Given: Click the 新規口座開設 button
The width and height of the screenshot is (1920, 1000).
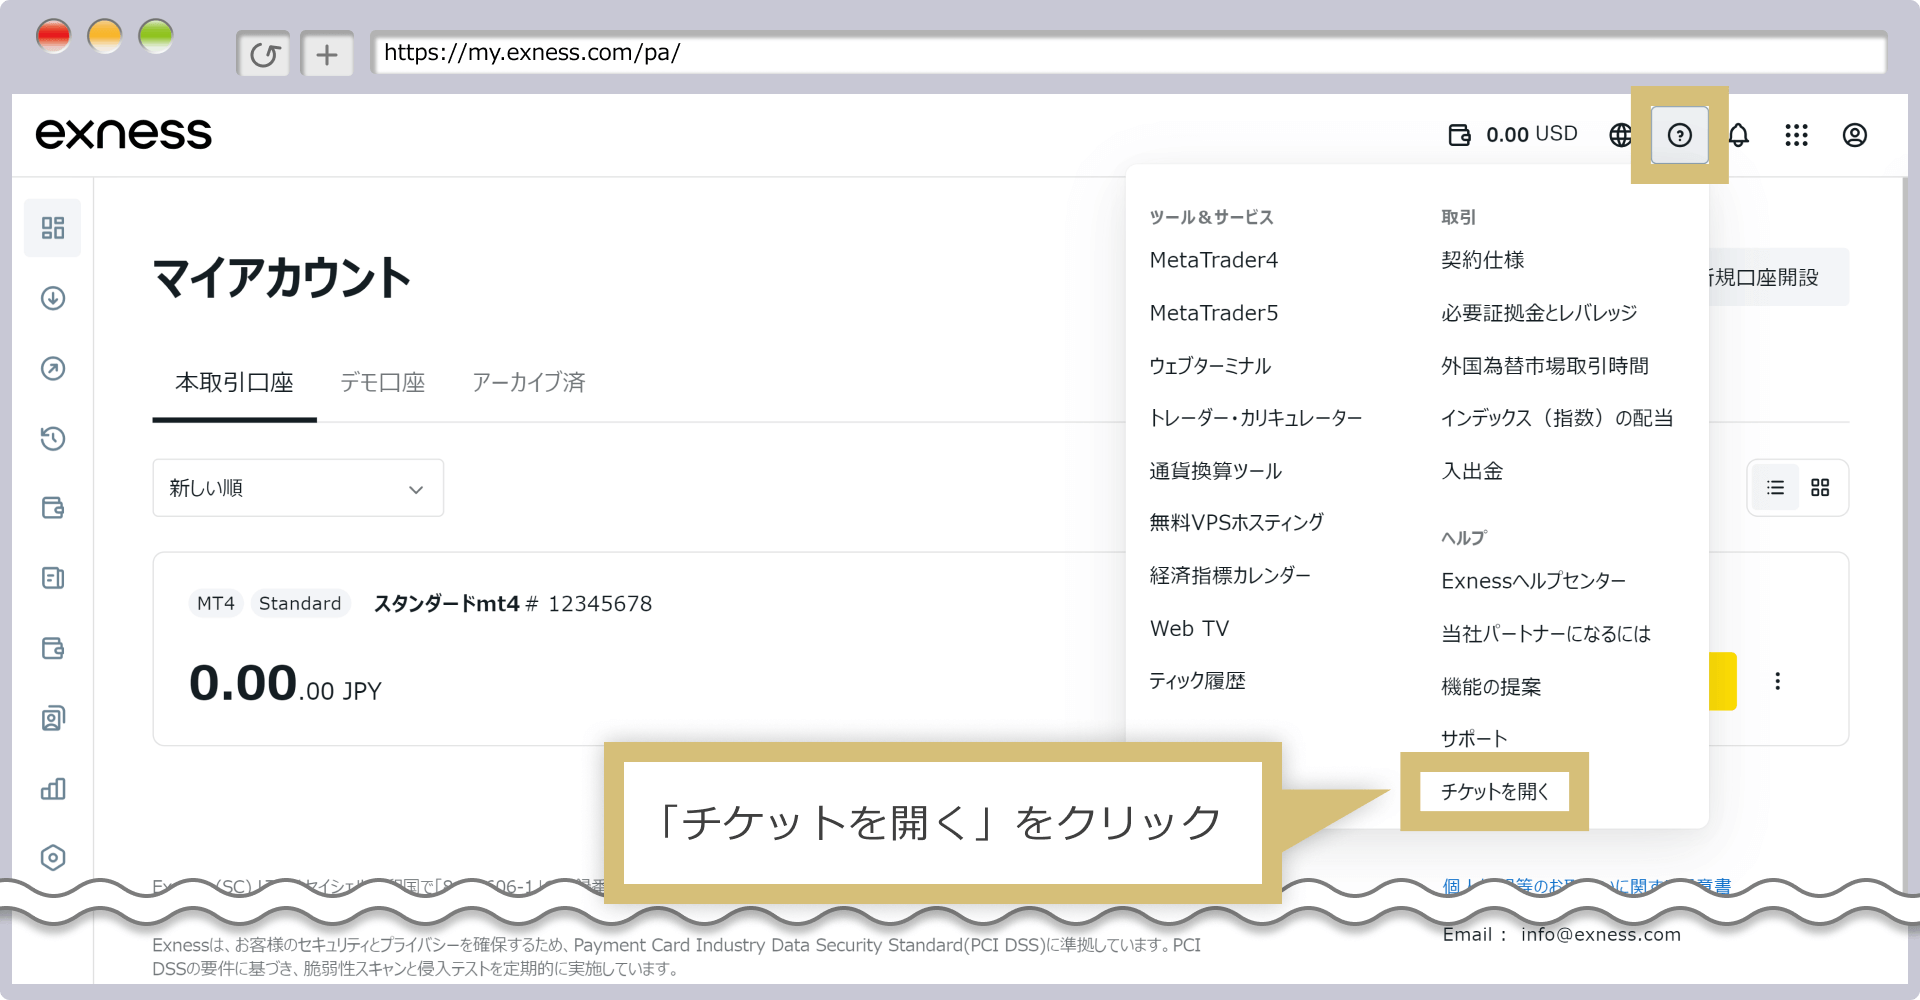Looking at the screenshot, I should click(x=1778, y=277).
